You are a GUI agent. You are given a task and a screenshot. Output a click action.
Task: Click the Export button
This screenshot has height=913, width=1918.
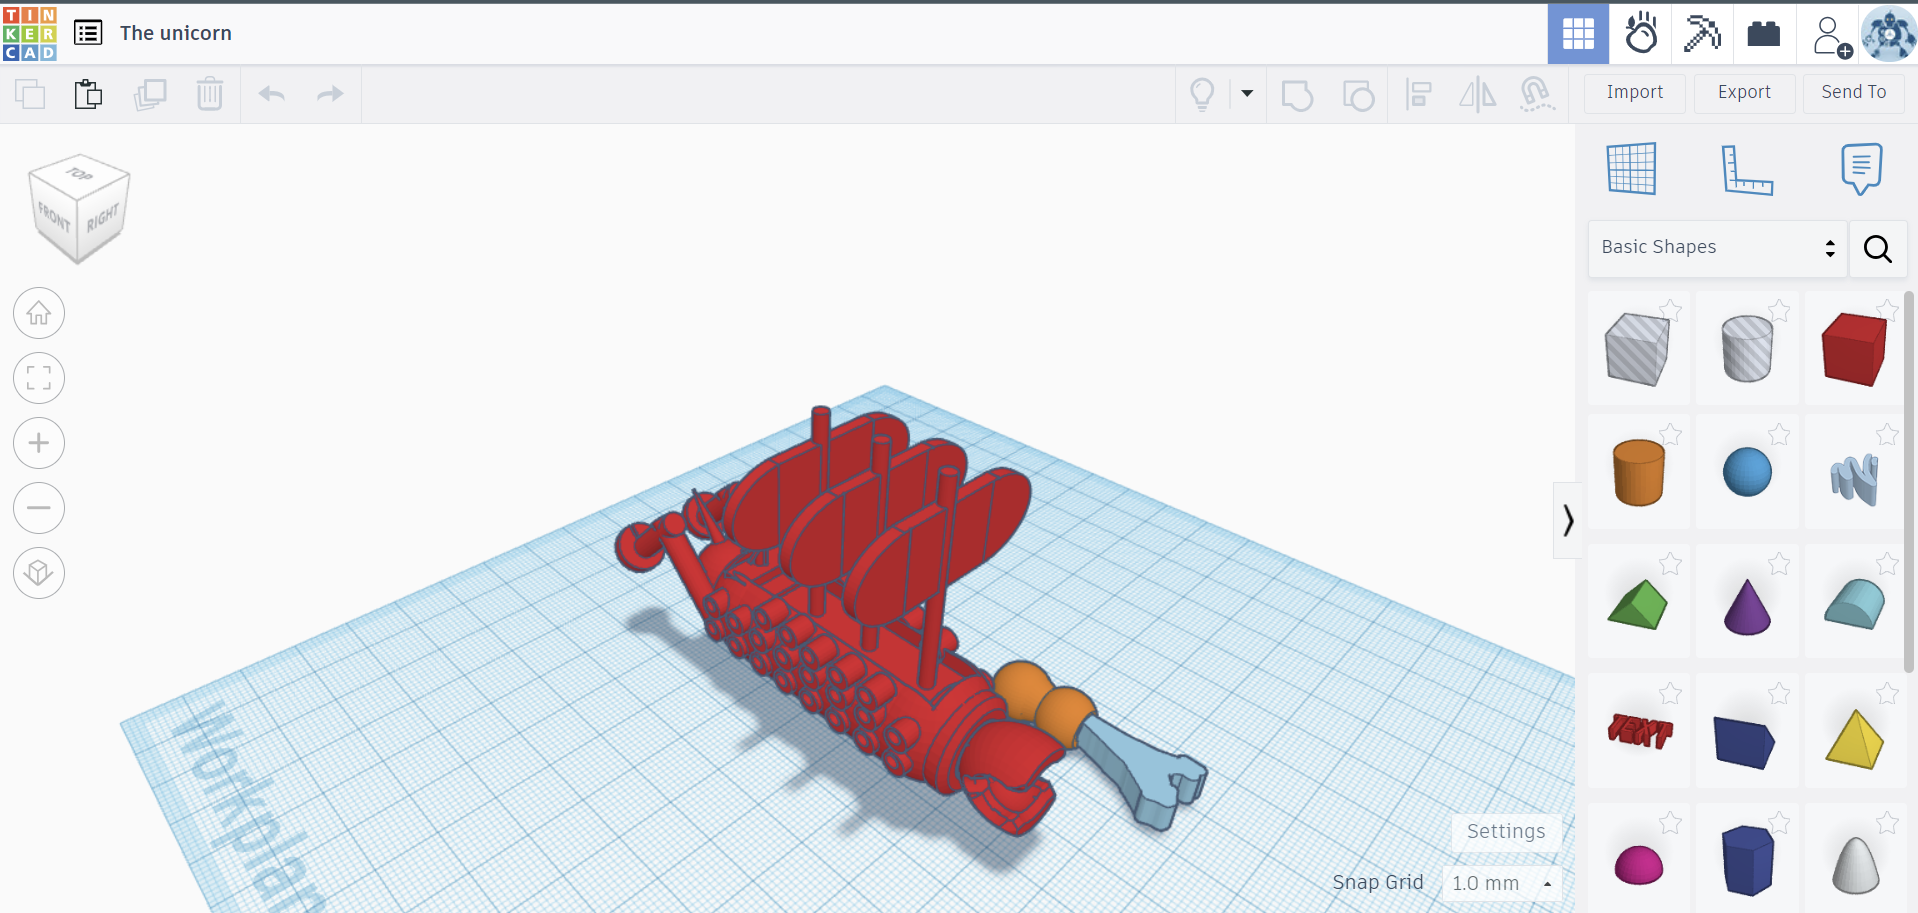pos(1744,93)
